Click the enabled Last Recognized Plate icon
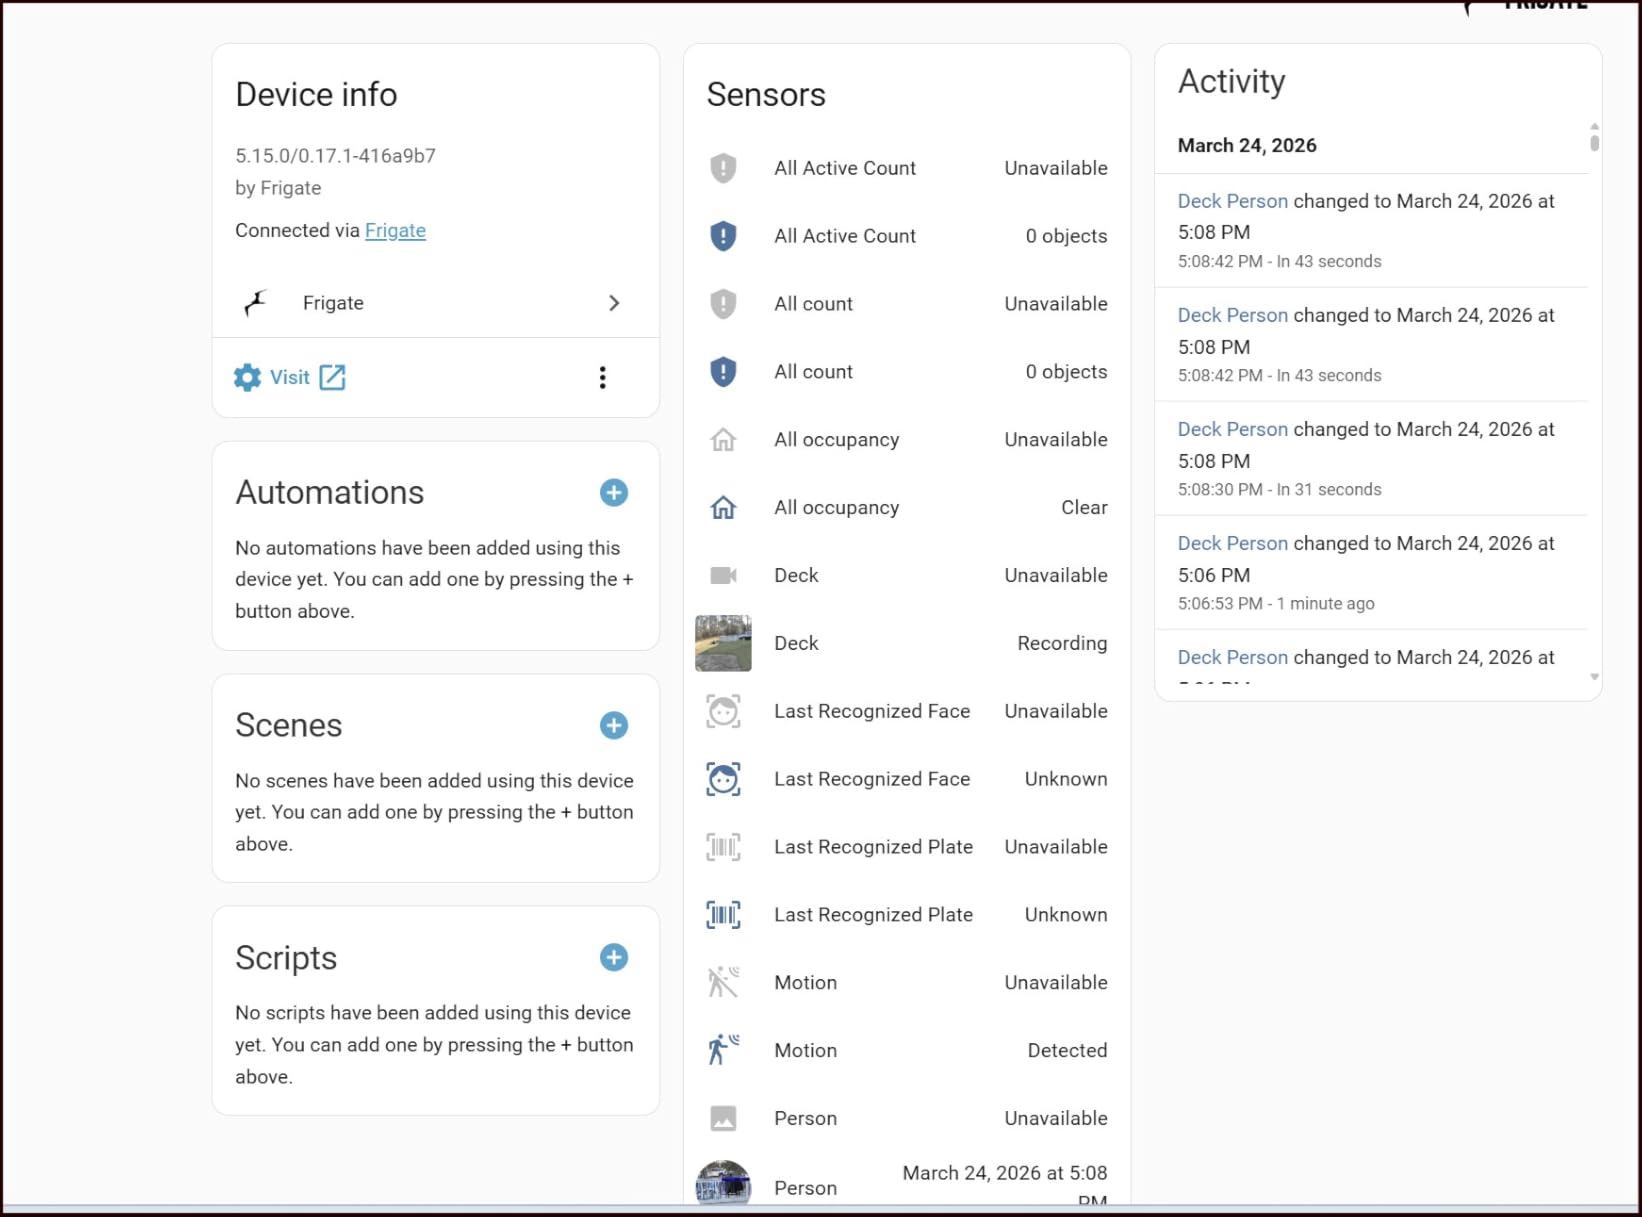 723,914
